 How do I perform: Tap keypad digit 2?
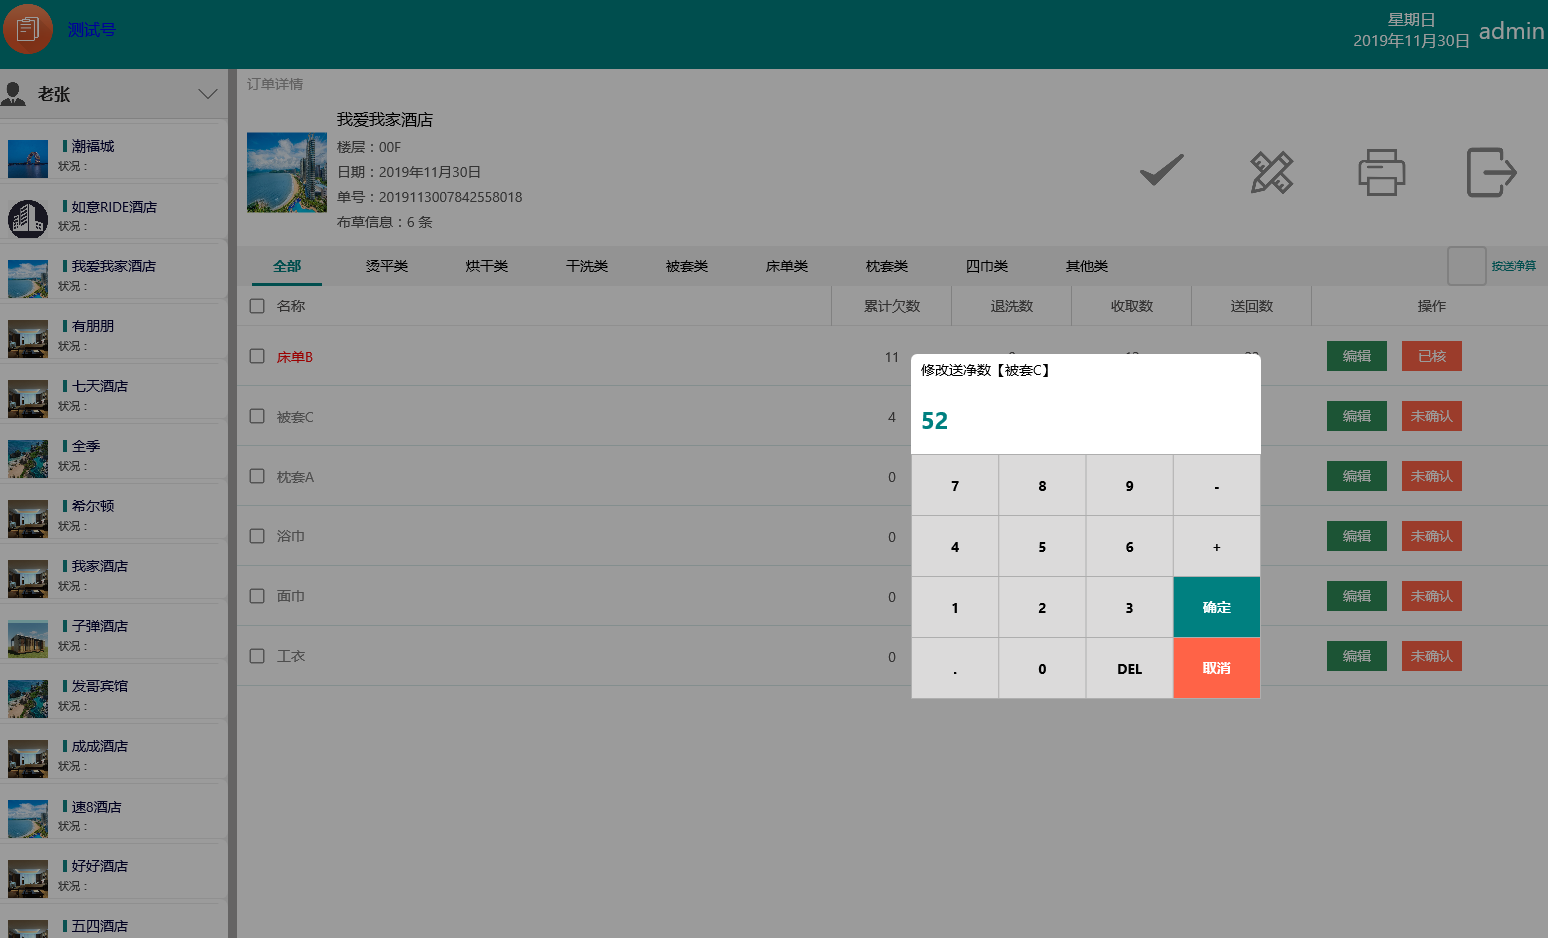tap(1042, 608)
